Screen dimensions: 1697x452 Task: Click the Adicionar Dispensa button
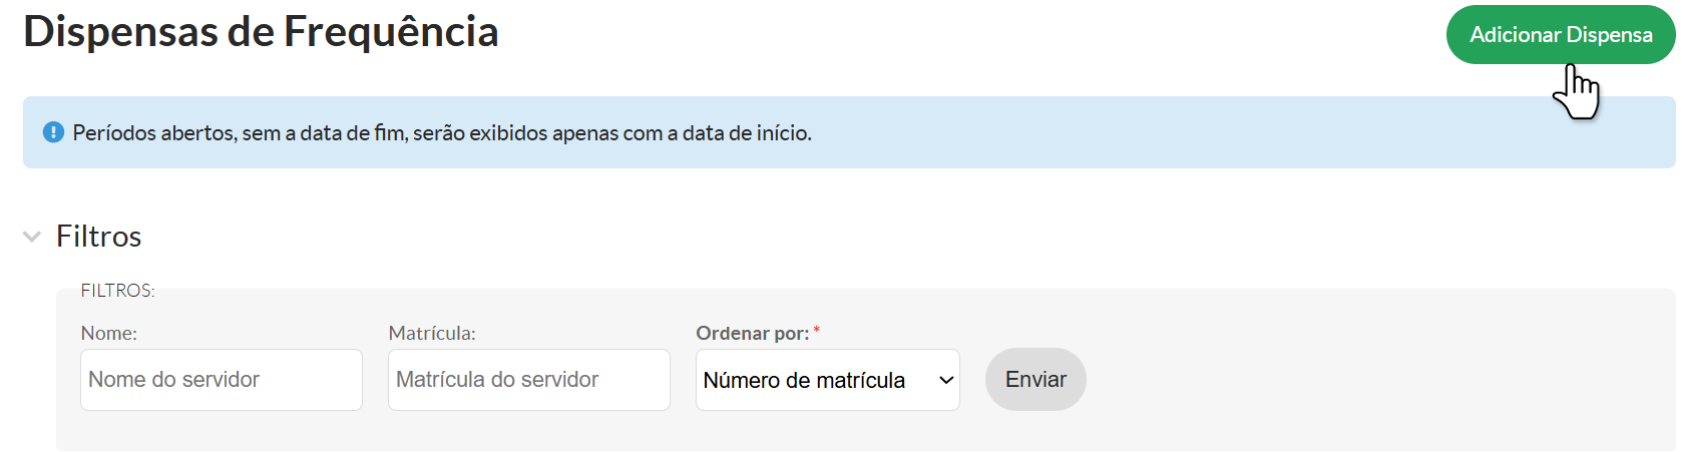(1559, 35)
